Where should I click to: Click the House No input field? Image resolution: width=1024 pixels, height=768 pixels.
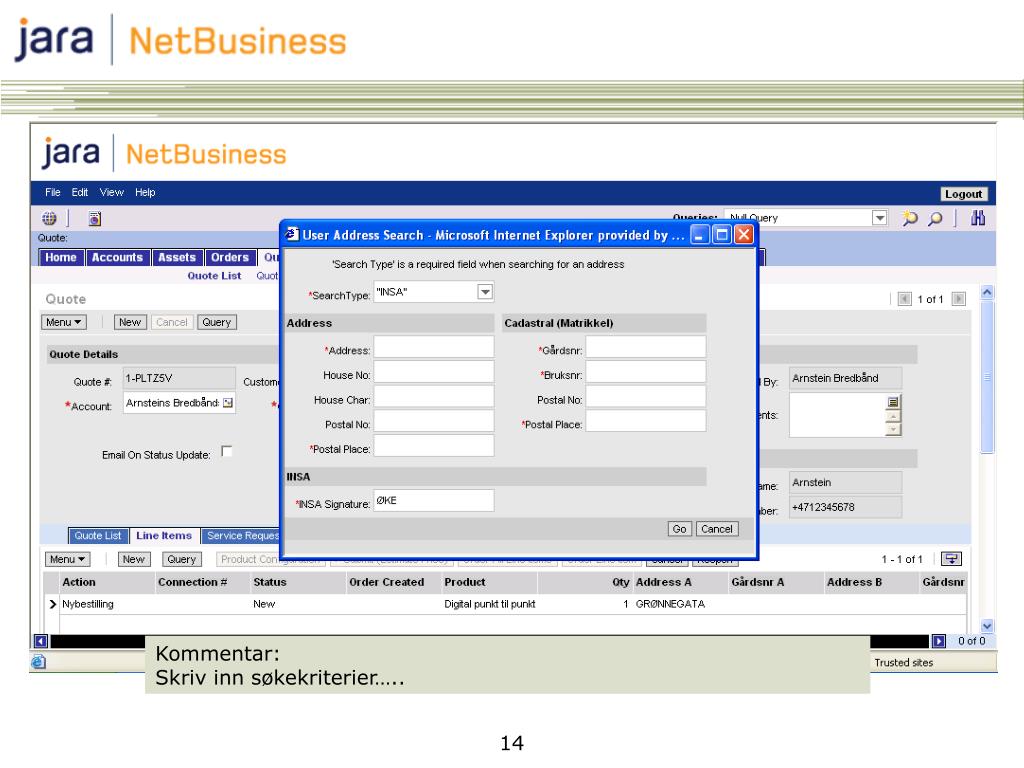pos(434,372)
